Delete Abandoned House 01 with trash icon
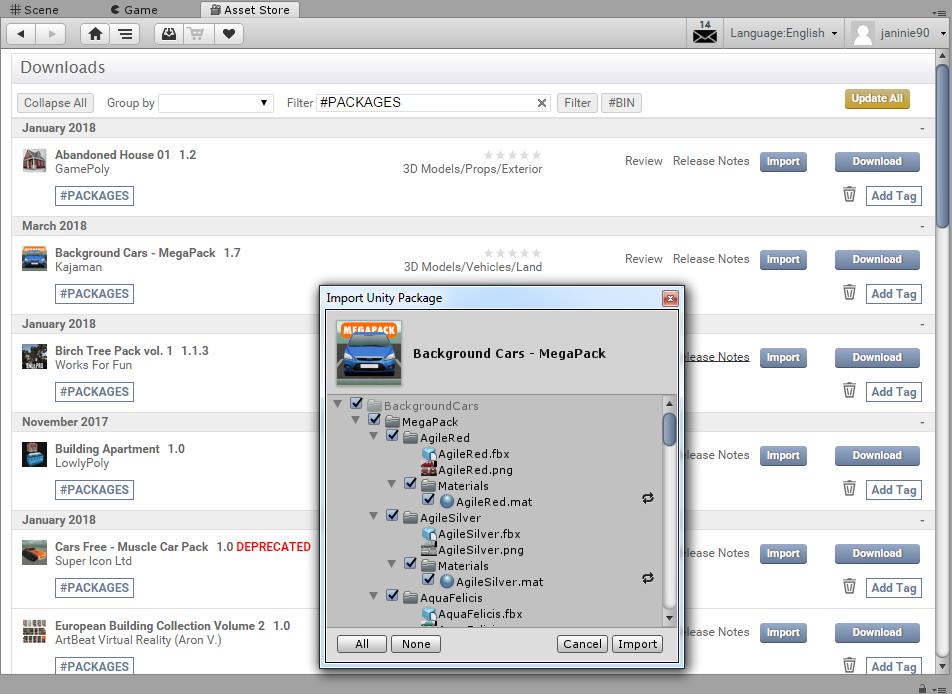Viewport: 952px width, 694px height. pos(849,194)
